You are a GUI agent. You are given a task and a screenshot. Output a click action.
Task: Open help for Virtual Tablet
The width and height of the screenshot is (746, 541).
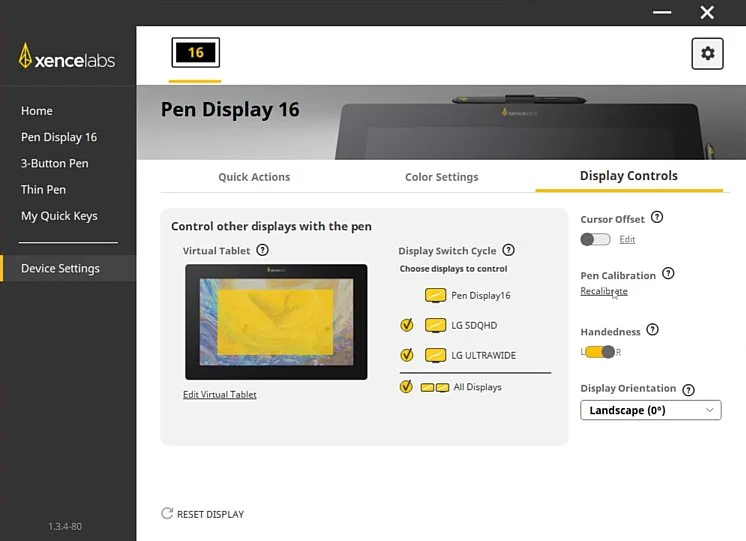point(263,250)
